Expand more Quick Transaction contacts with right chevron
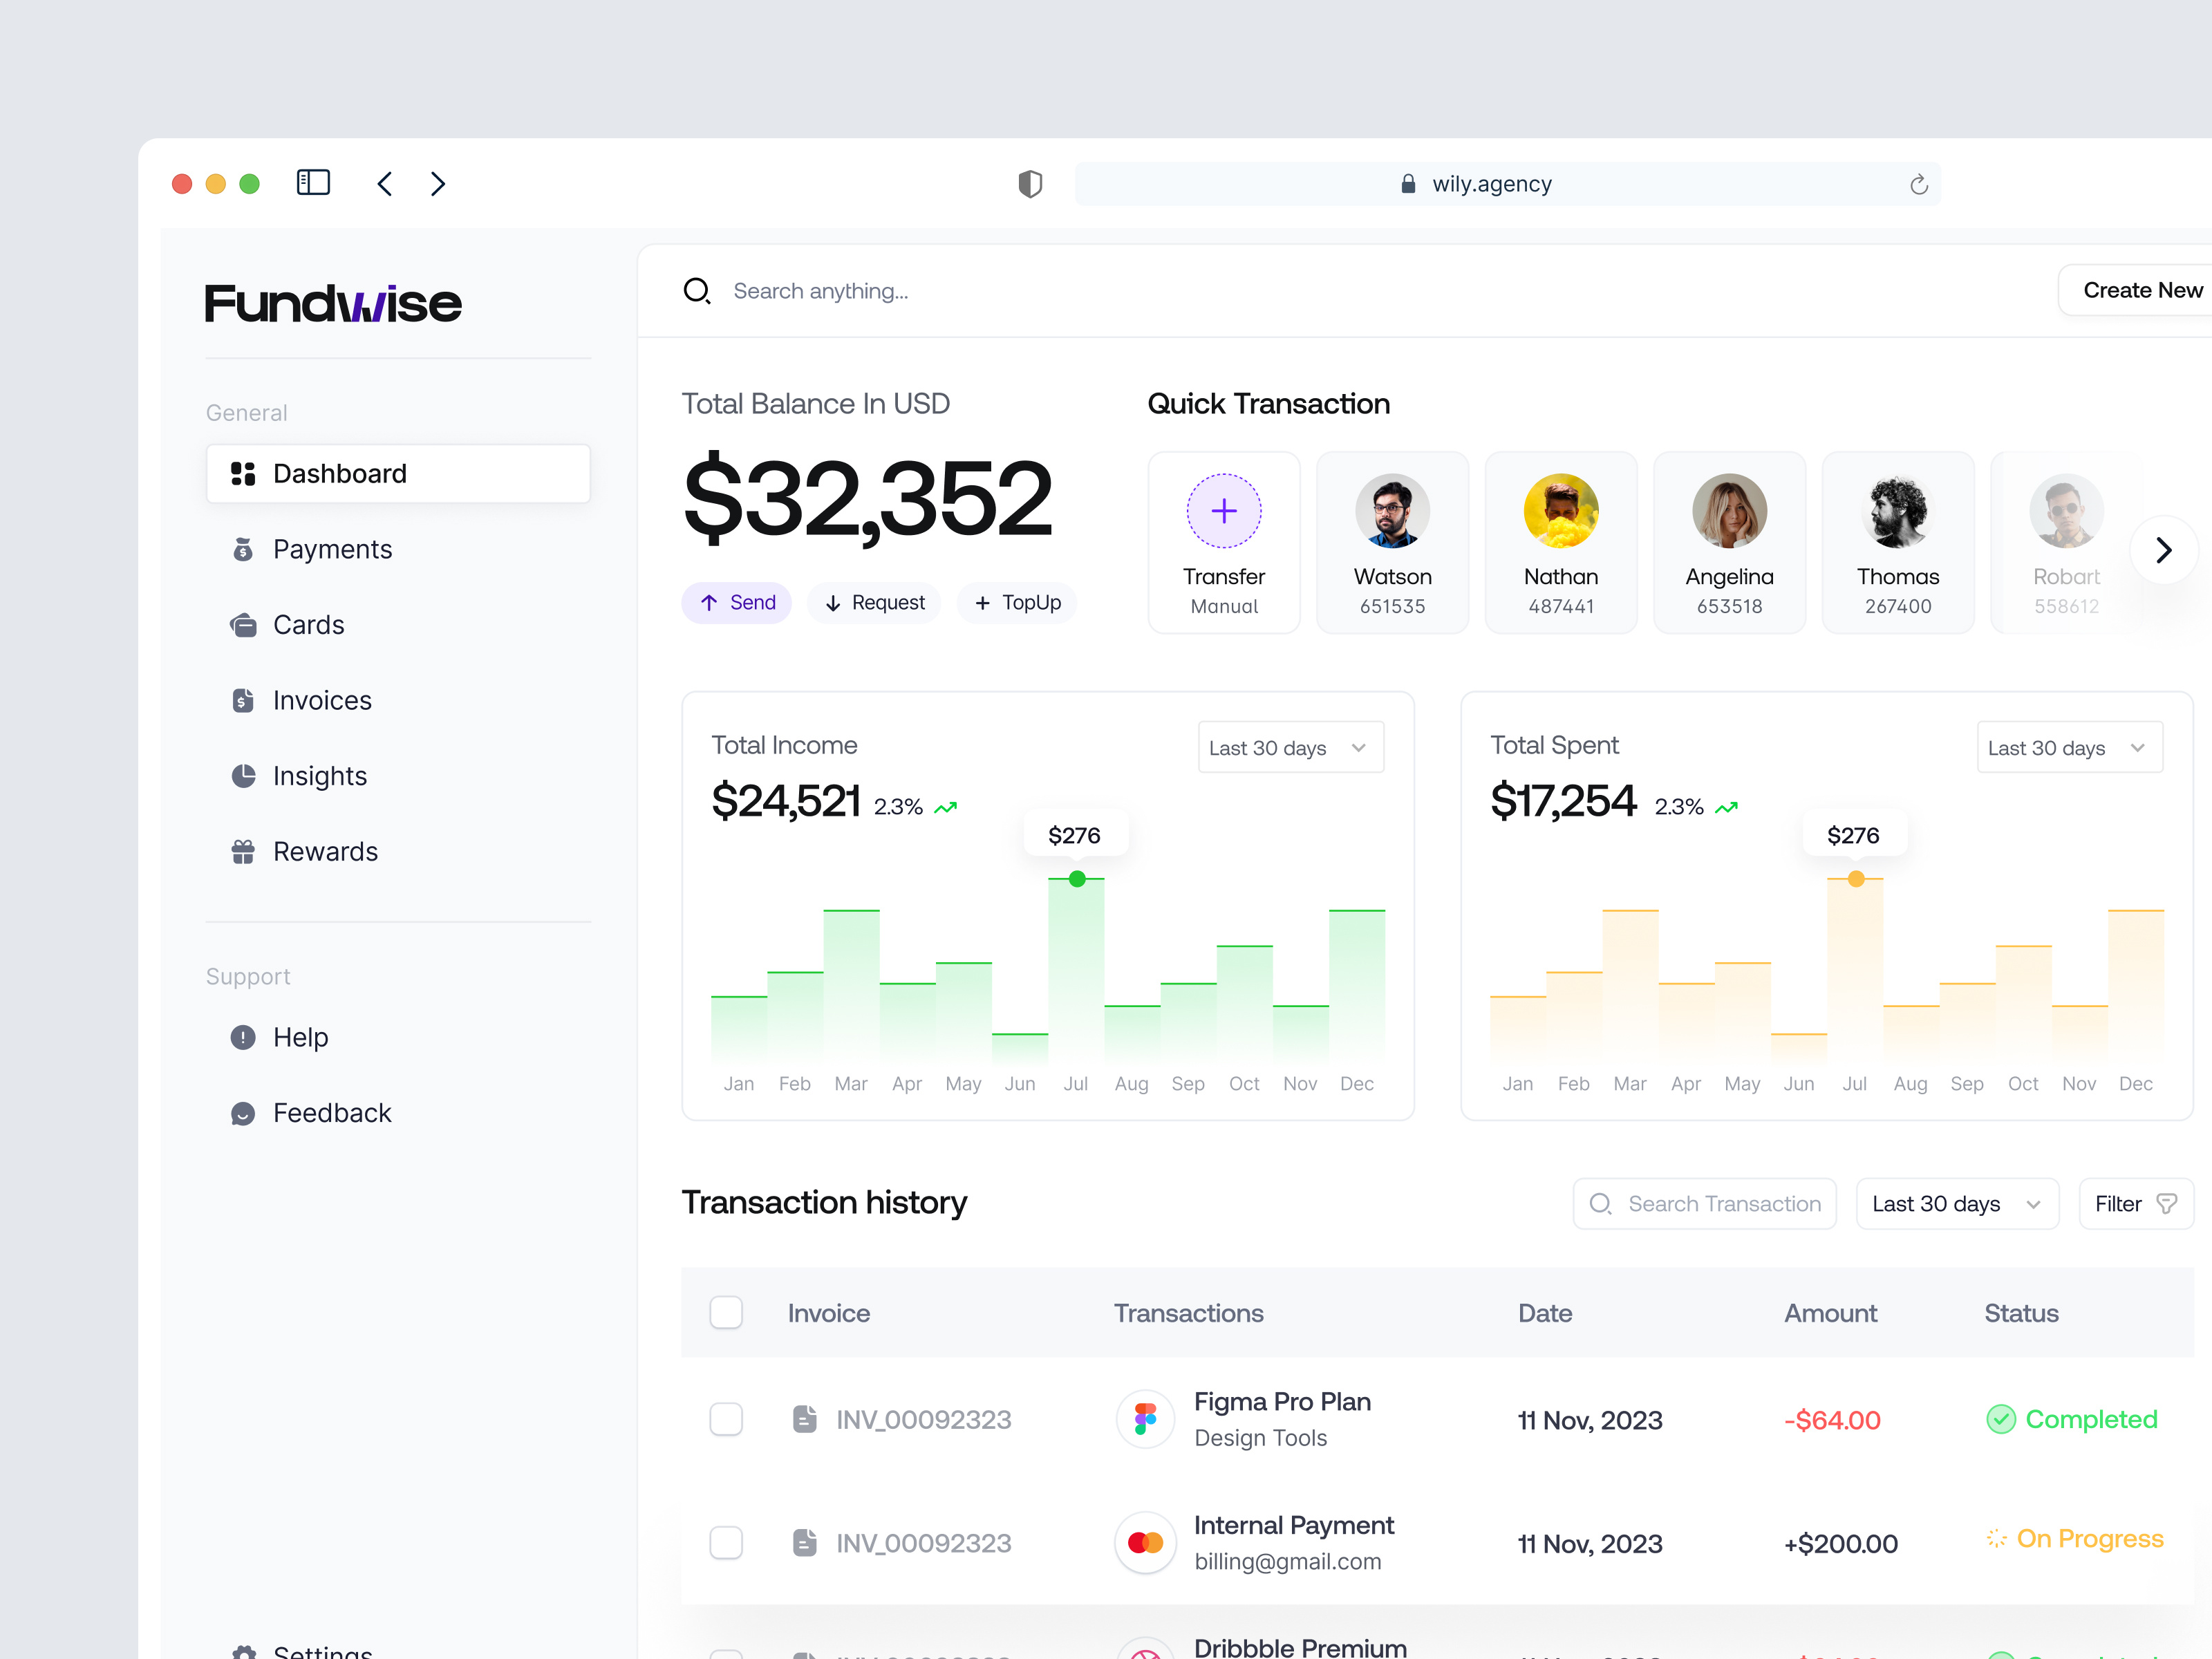This screenshot has width=2212, height=1659. pos(2163,549)
